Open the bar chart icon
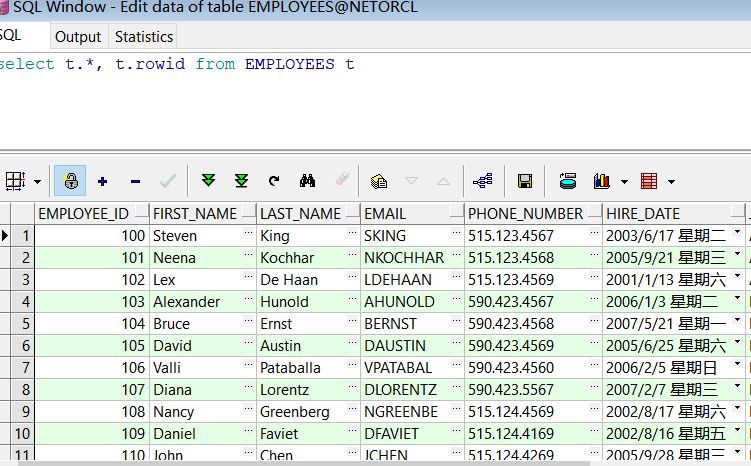The width and height of the screenshot is (751, 466). pyautogui.click(x=602, y=181)
